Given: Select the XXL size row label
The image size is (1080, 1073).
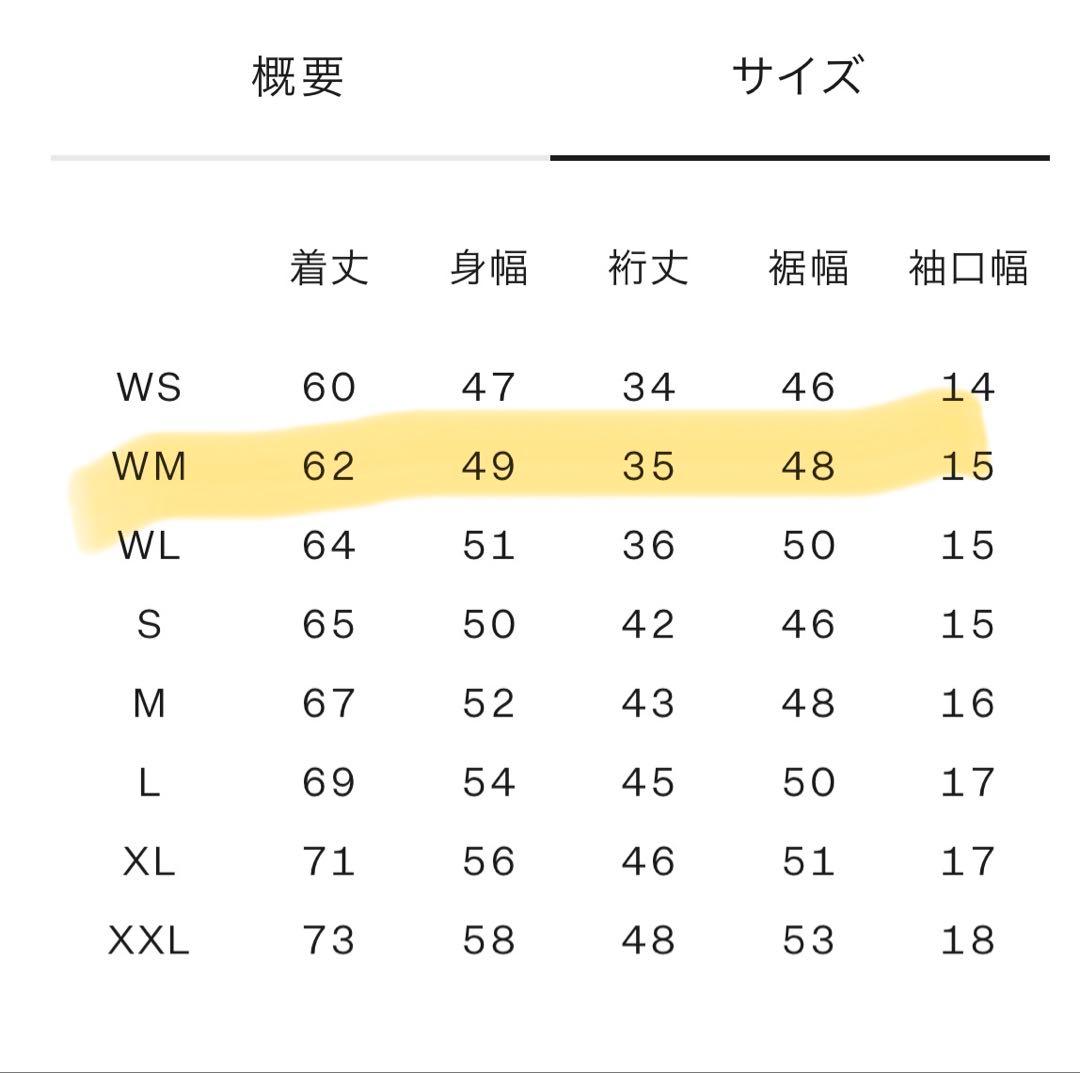Looking at the screenshot, I should pos(149,940).
